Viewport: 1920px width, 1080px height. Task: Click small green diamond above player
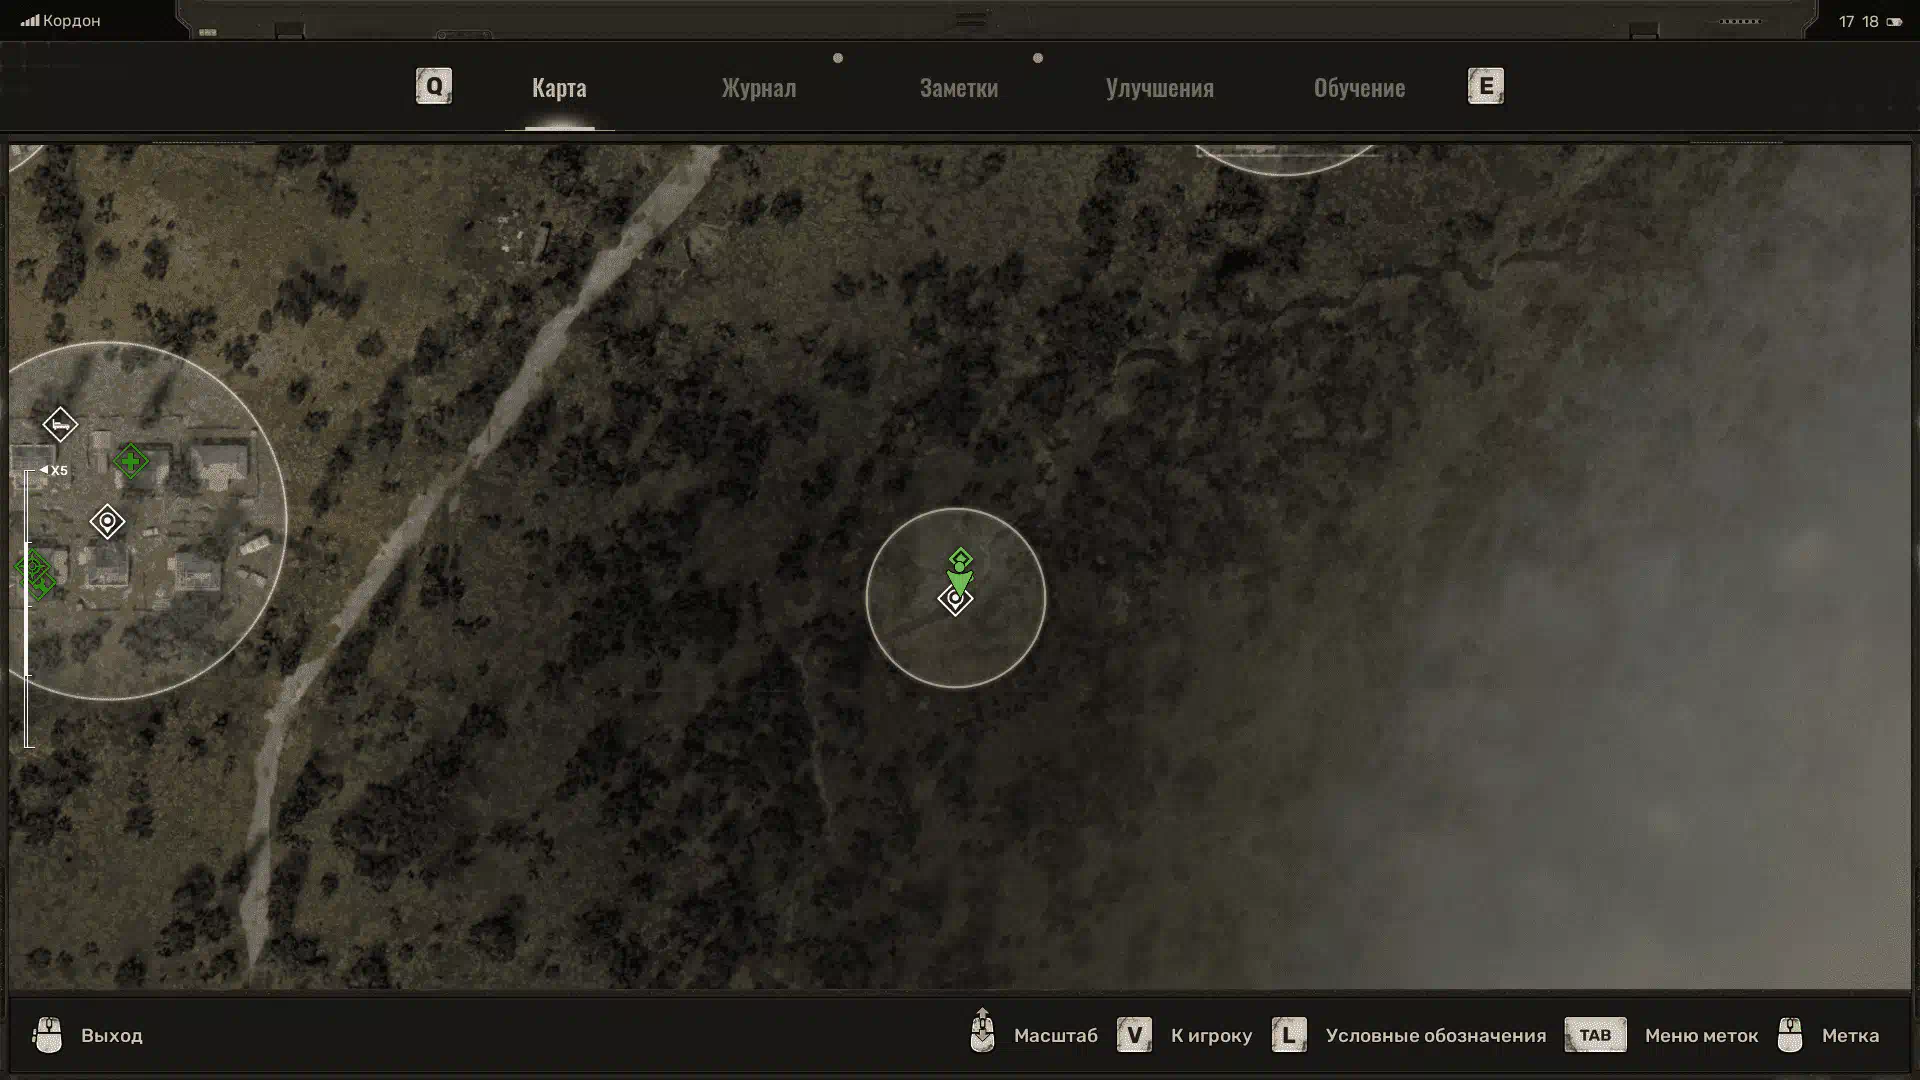pos(960,556)
